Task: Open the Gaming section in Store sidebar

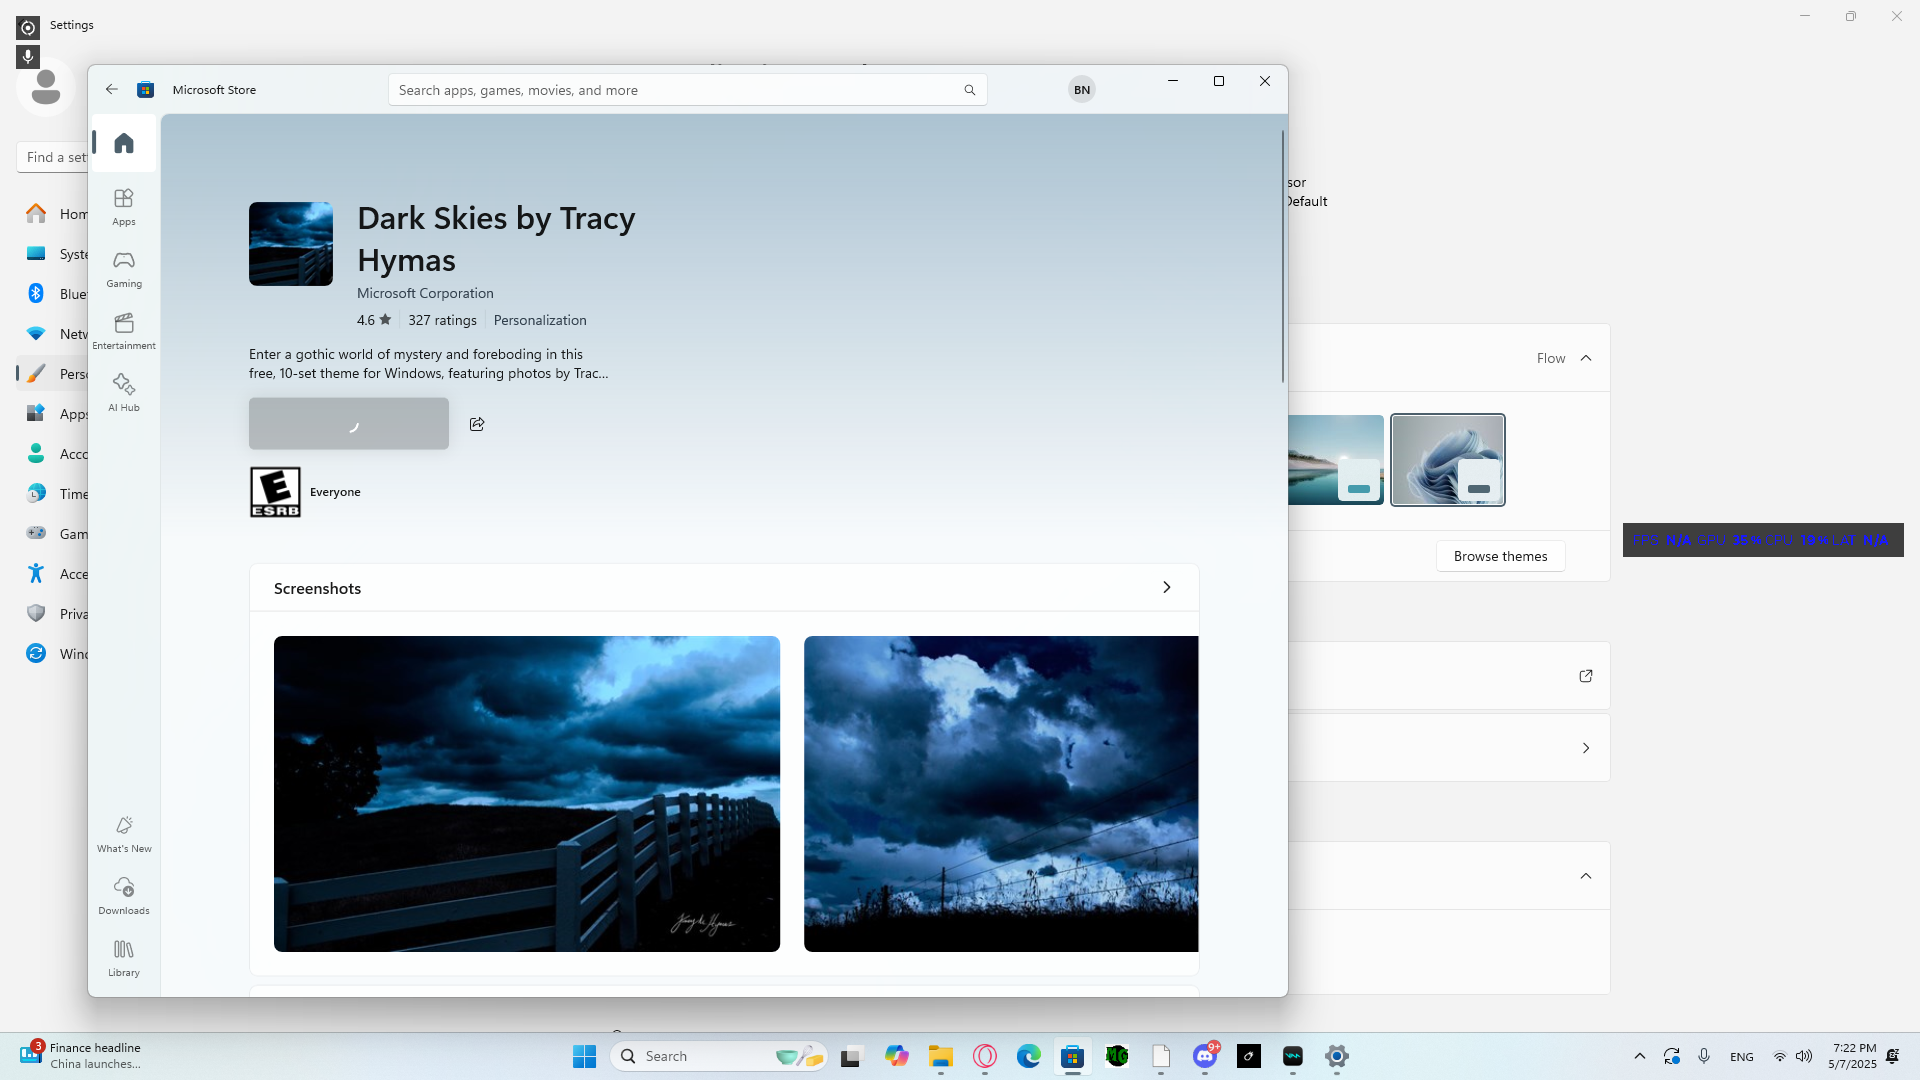Action: [124, 269]
